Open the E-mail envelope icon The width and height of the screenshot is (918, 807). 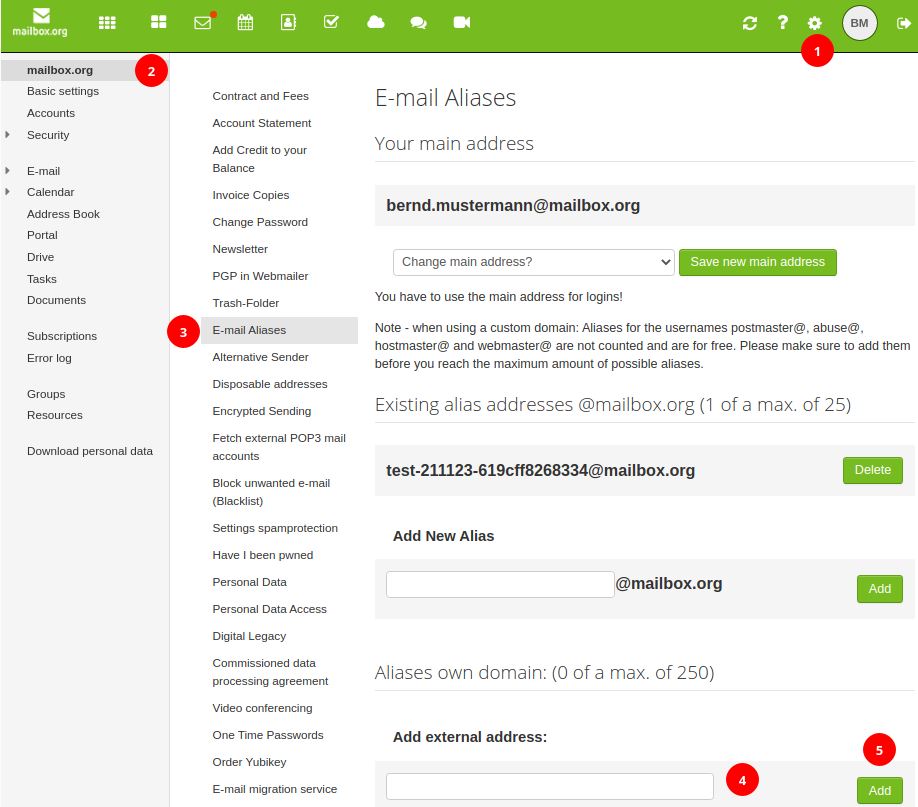click(203, 22)
